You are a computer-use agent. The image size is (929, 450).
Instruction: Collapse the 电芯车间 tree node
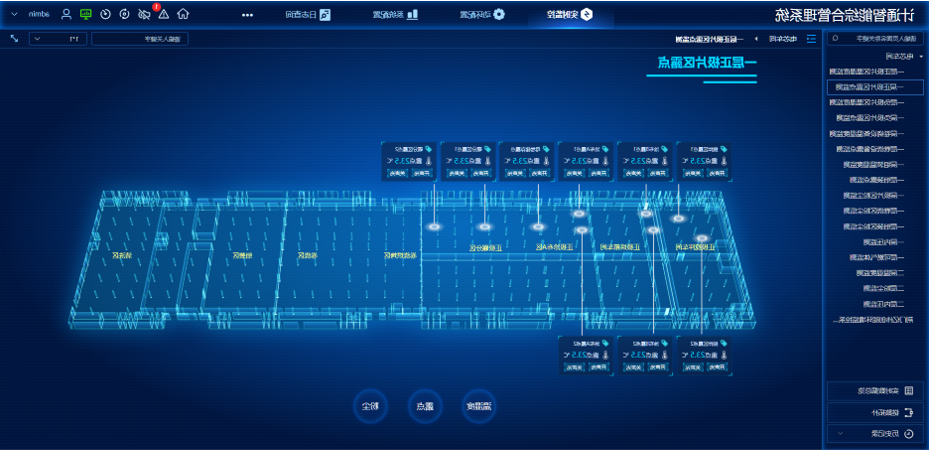921,57
